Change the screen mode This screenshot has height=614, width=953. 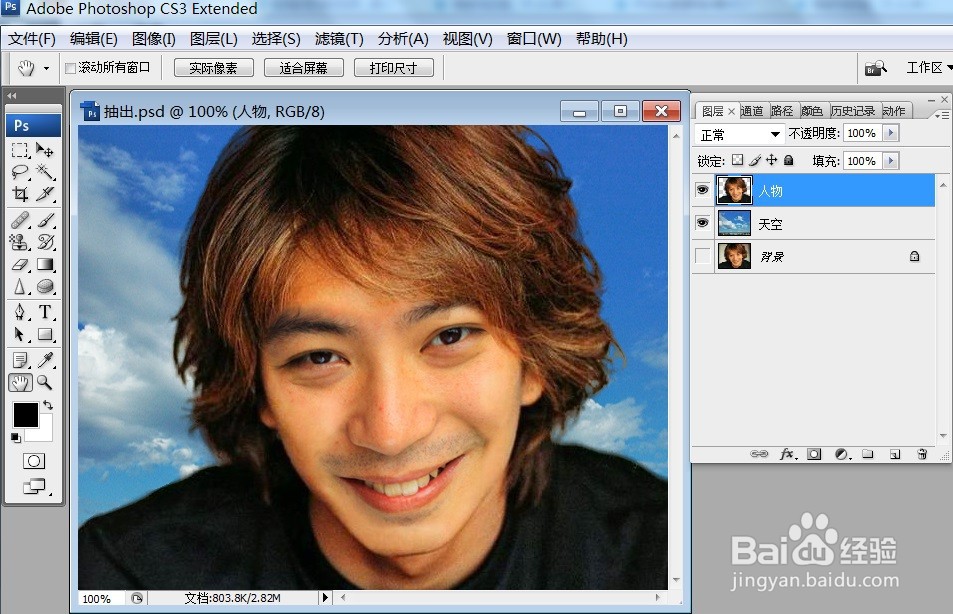(x=33, y=486)
